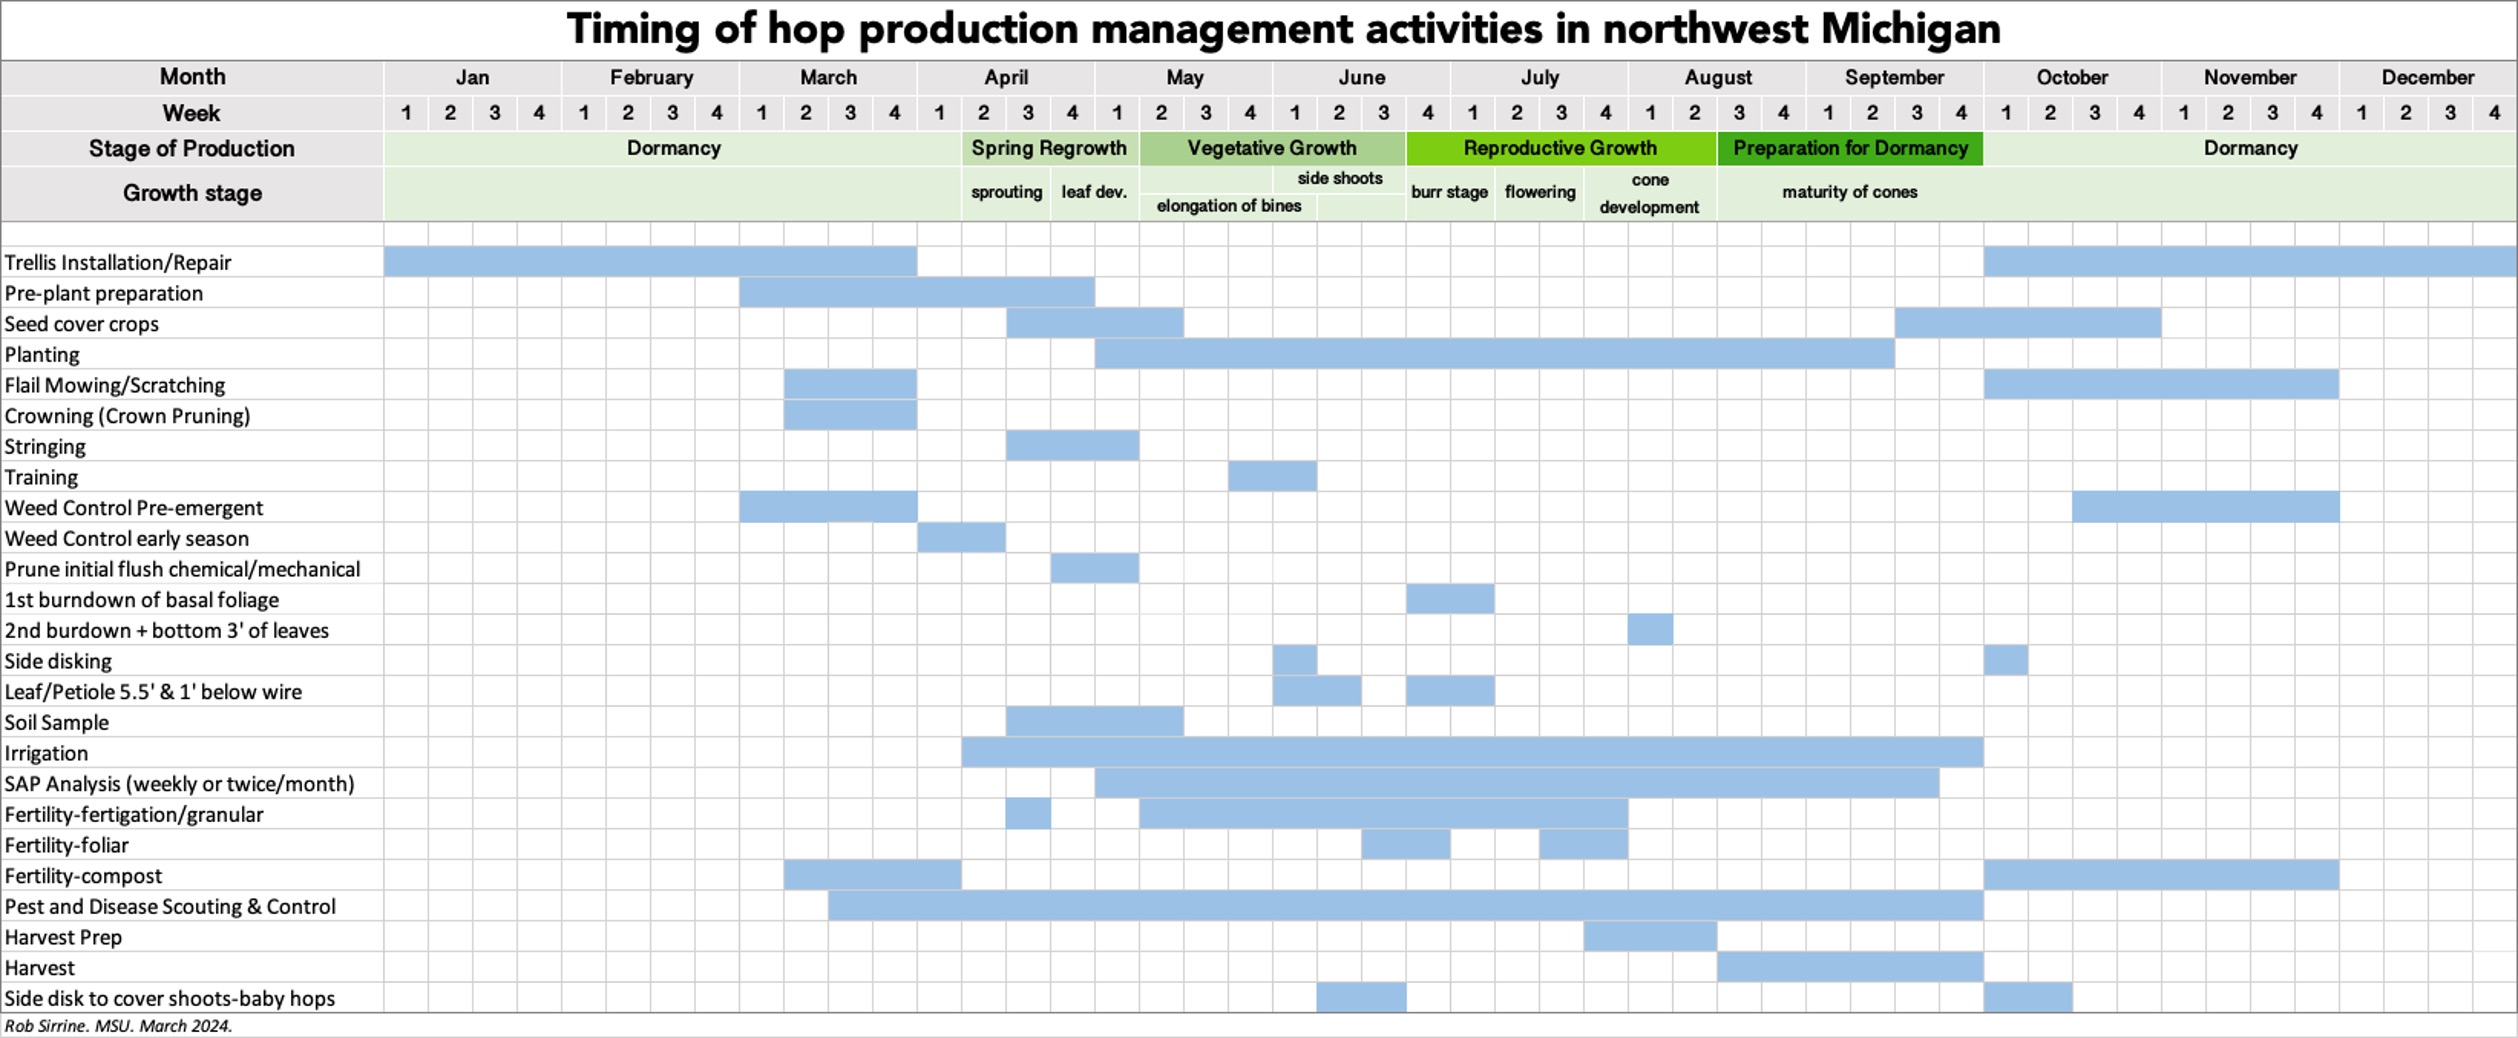Click the Preparation for Dormancy cell

click(1849, 148)
